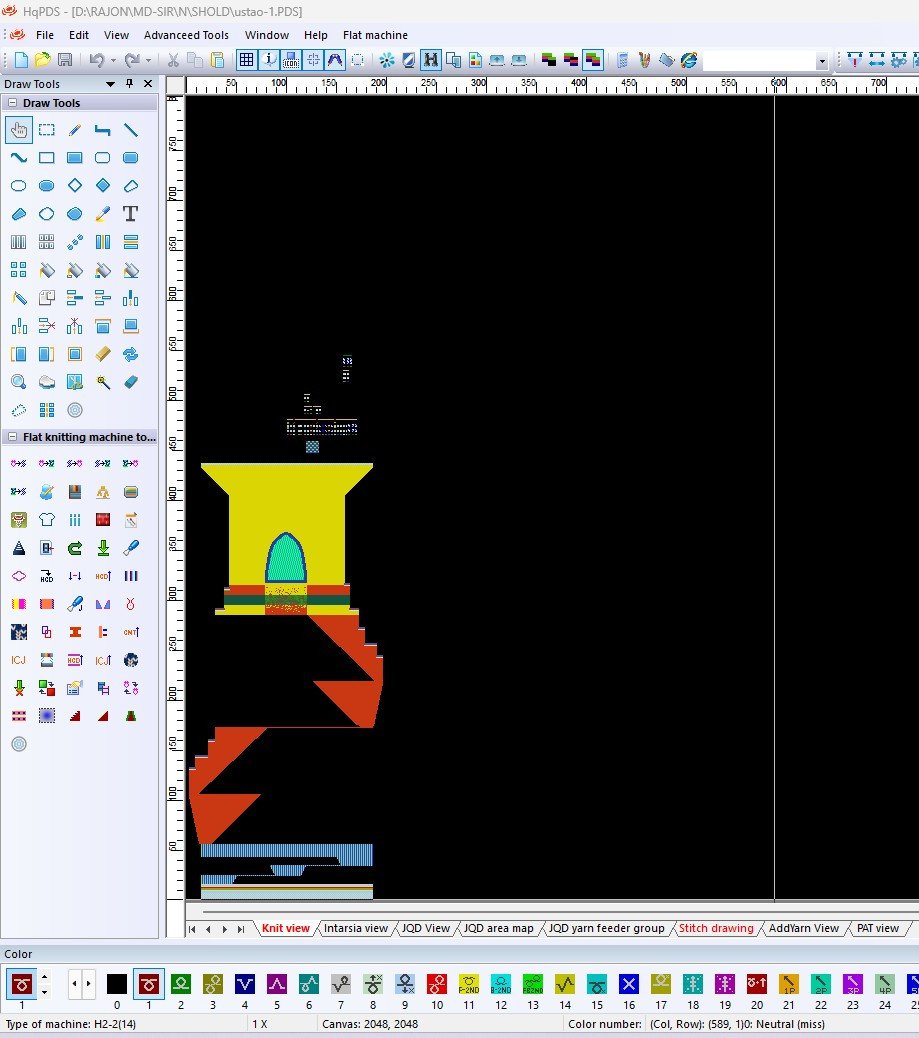Select the magnifier zoom tool

(x=18, y=382)
